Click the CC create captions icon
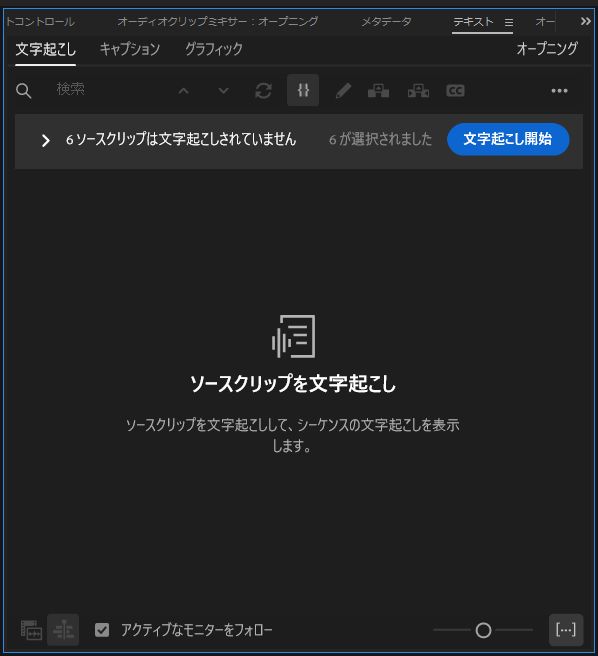The width and height of the screenshot is (598, 656). coord(455,90)
